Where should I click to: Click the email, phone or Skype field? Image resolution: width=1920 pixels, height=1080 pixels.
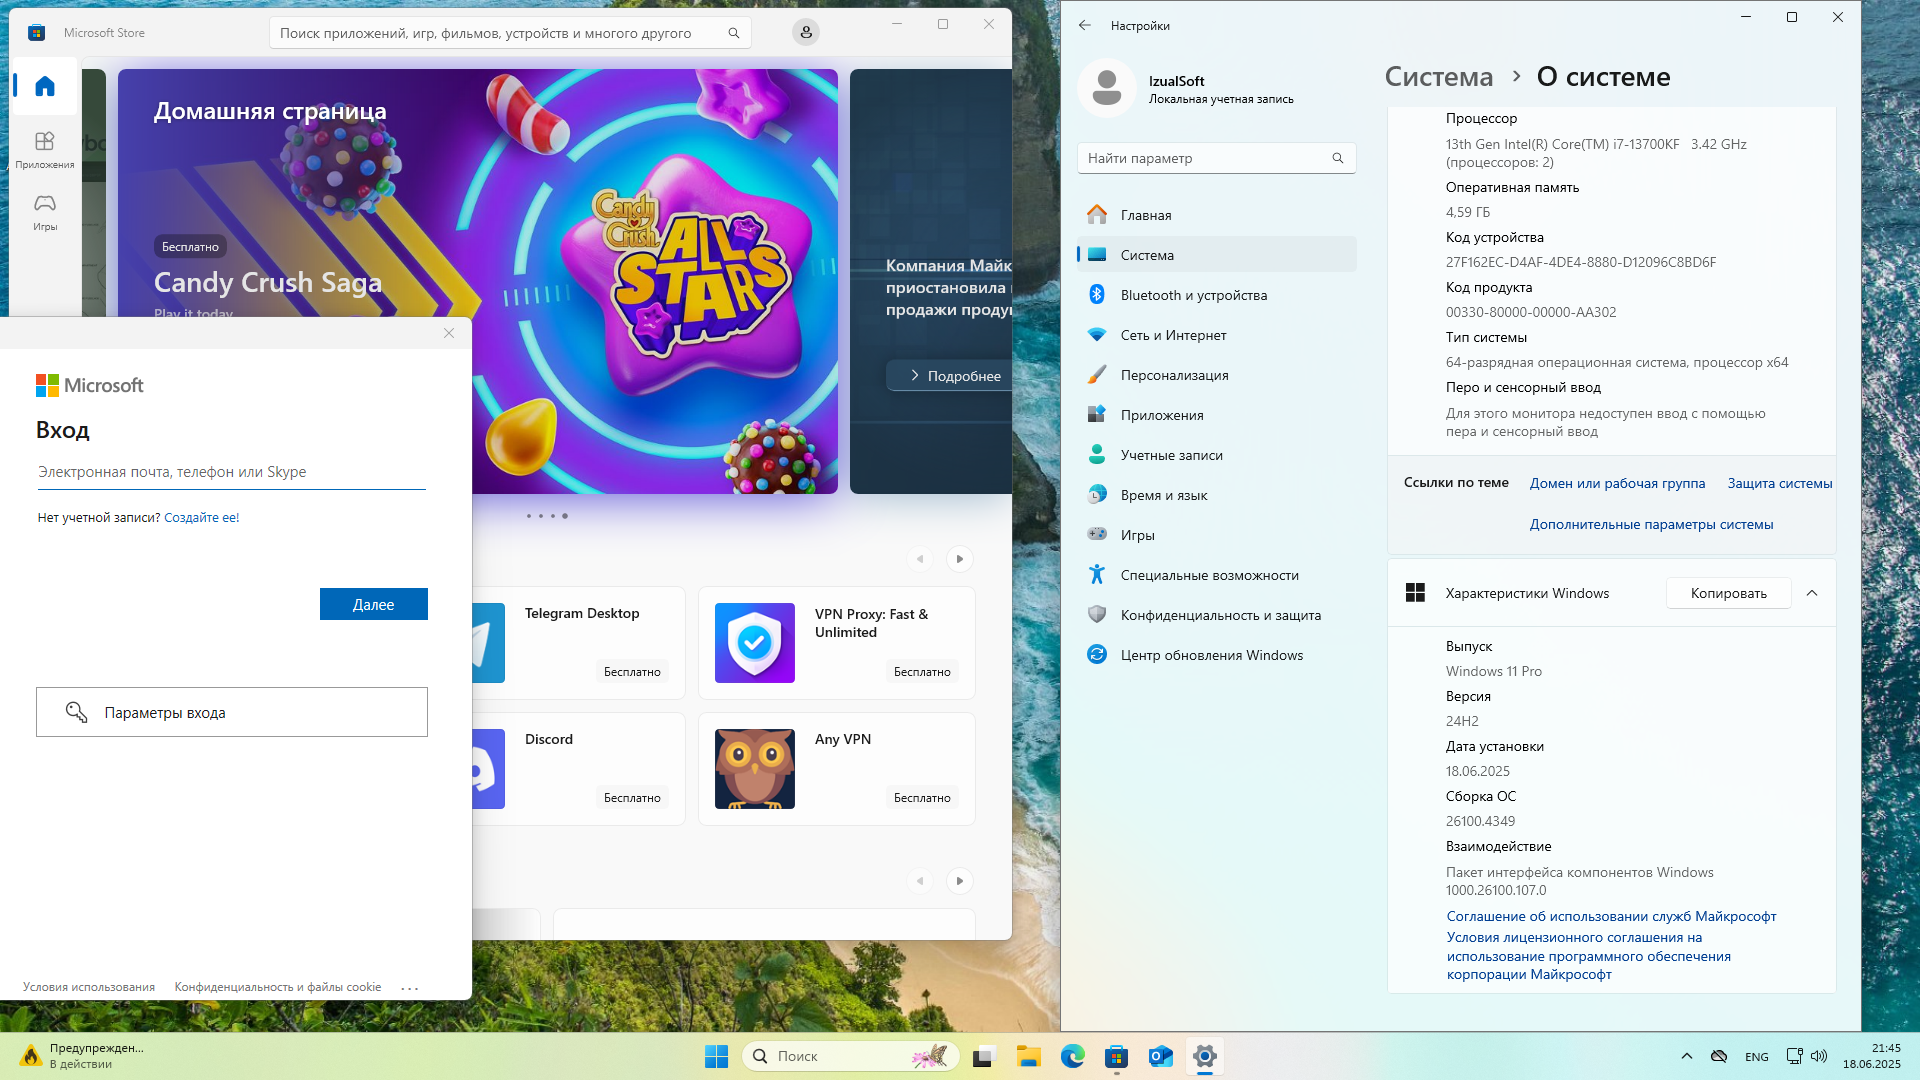coord(231,472)
